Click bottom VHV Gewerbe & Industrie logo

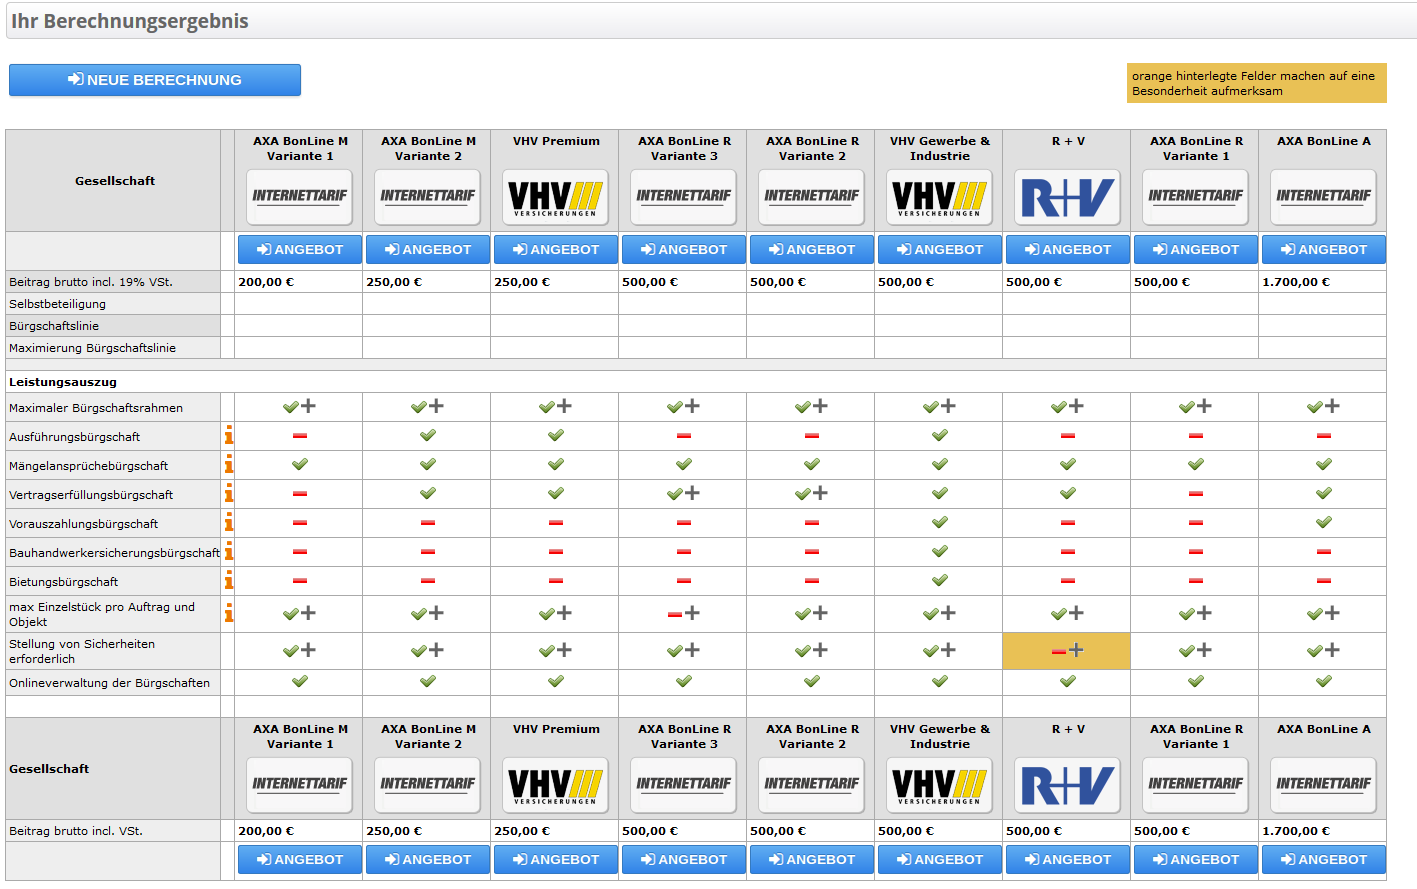(x=940, y=785)
